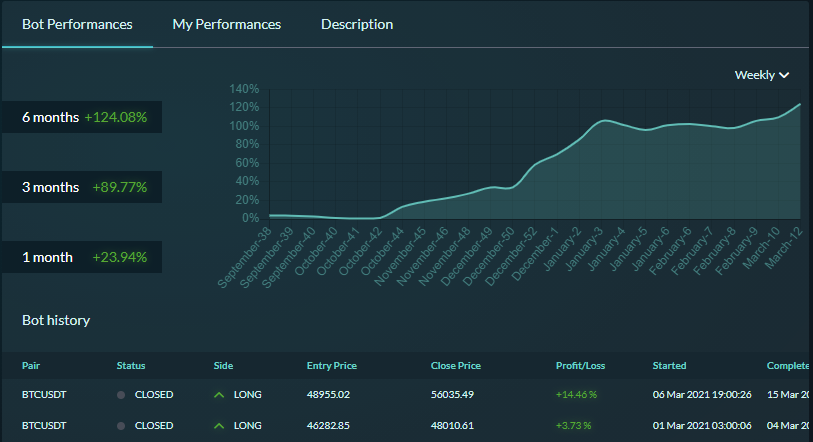Click the grey status dot for 46282.85 trade
This screenshot has height=442, width=813.
(121, 426)
